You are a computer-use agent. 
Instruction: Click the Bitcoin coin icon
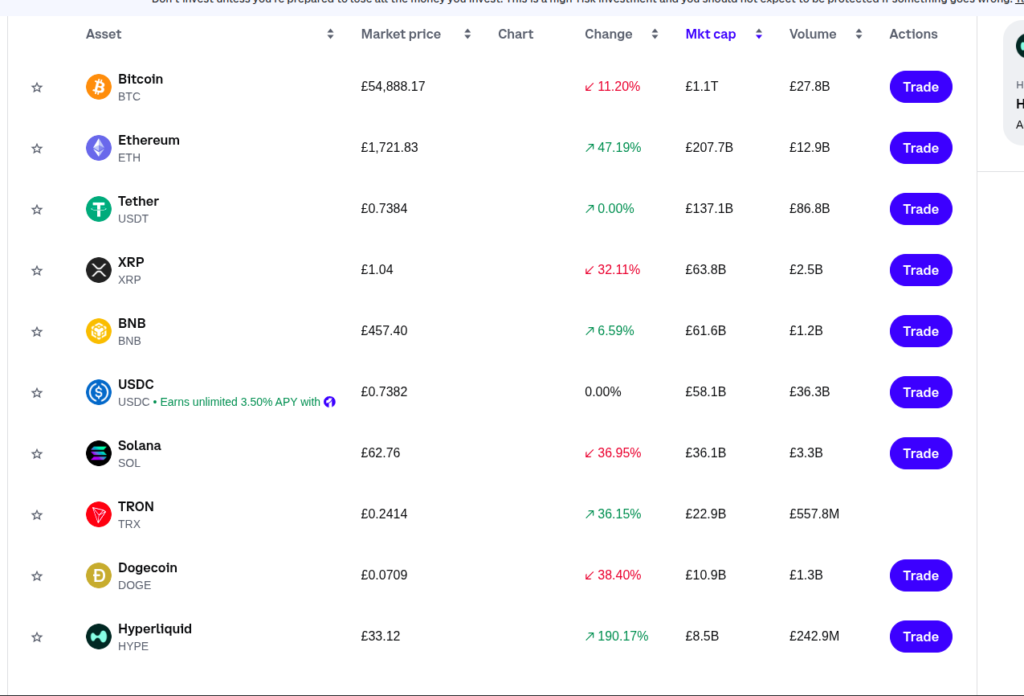[x=98, y=87]
